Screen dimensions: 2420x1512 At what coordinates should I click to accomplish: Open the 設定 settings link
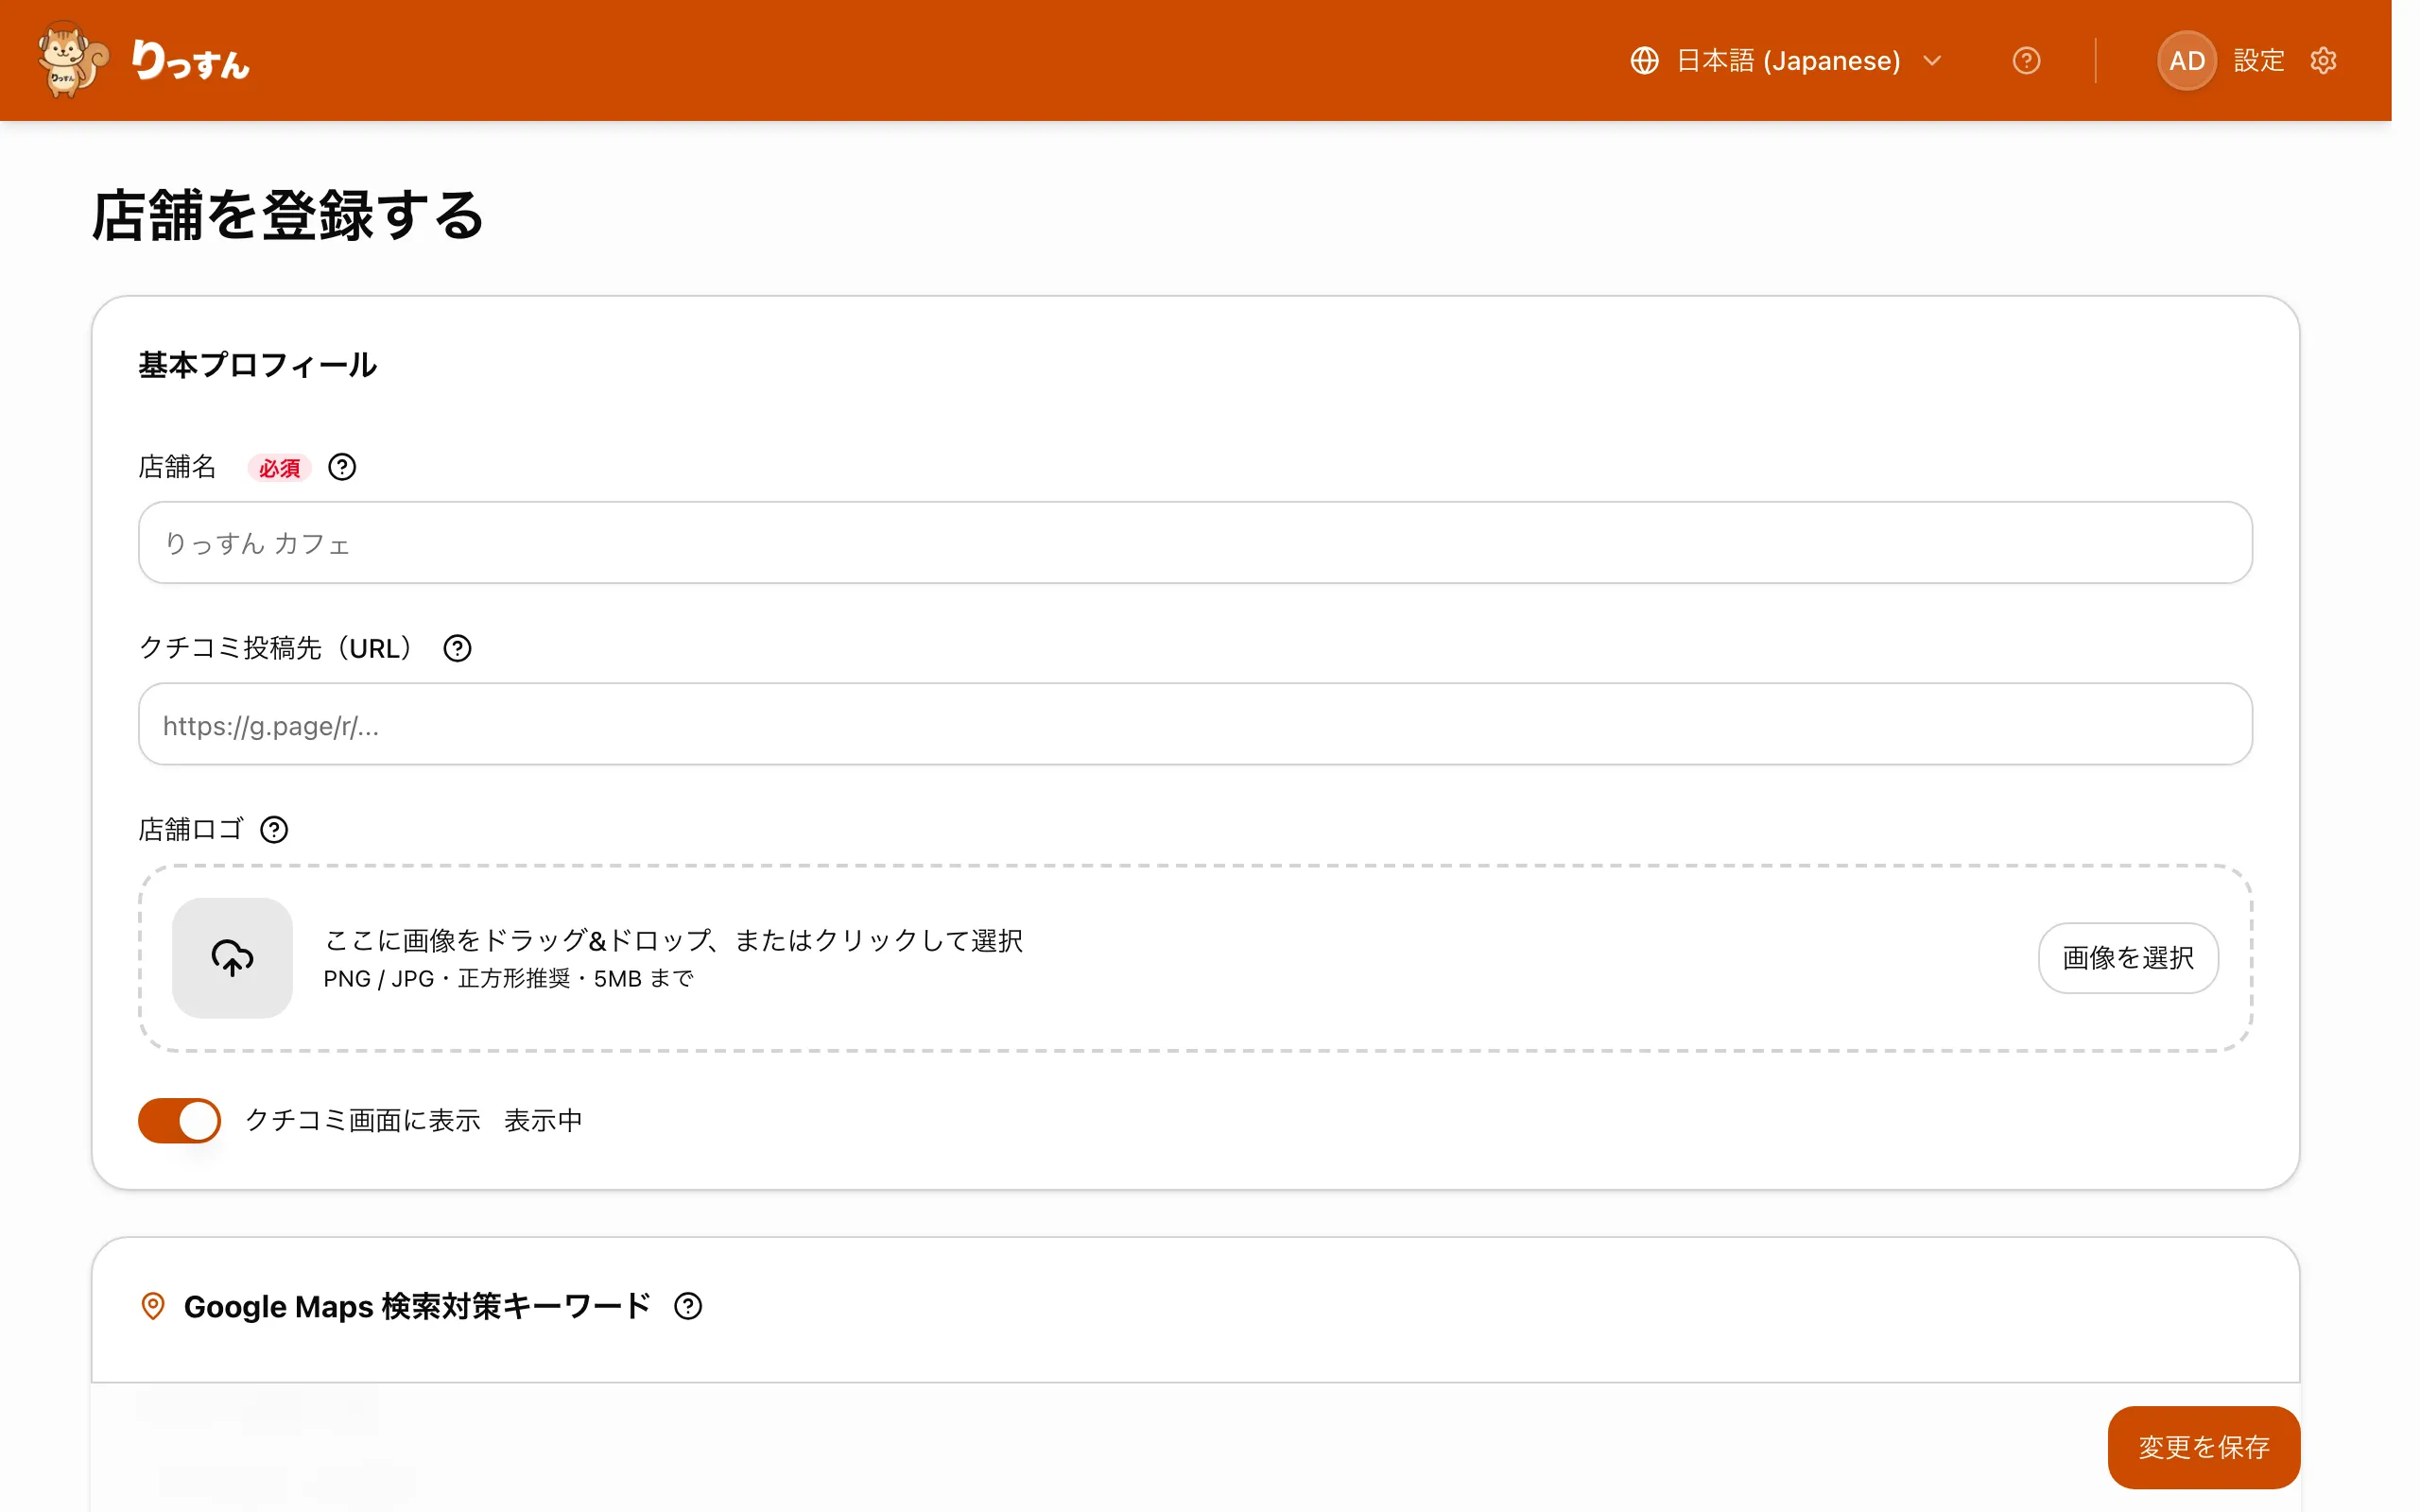tap(2259, 61)
